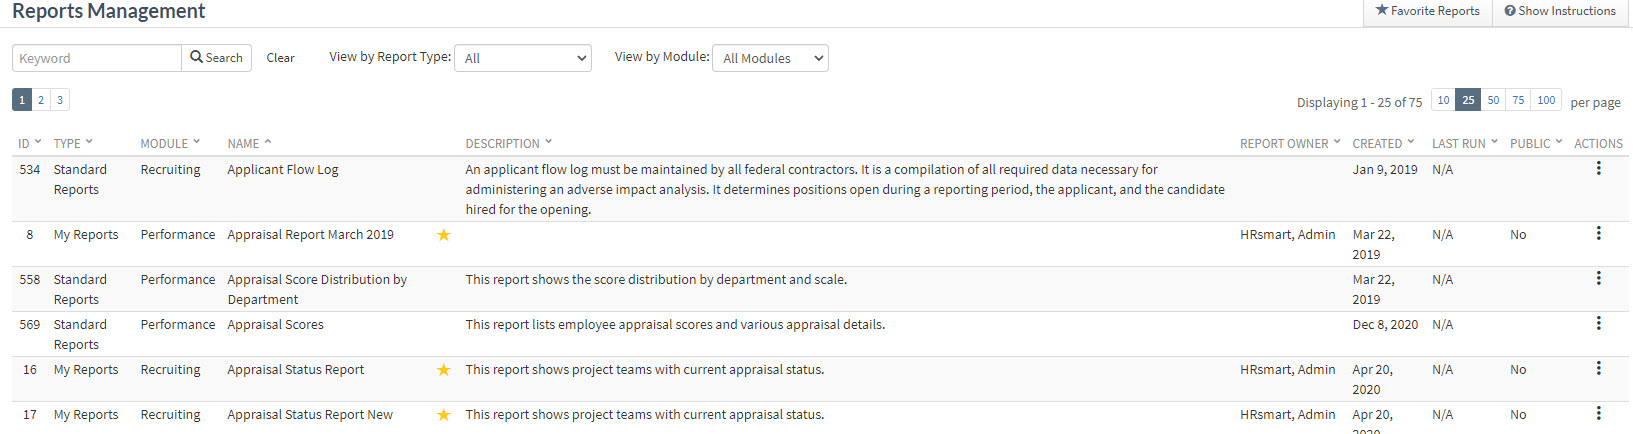Open Favorite Reports
The height and width of the screenshot is (434, 1633).
1427,11
